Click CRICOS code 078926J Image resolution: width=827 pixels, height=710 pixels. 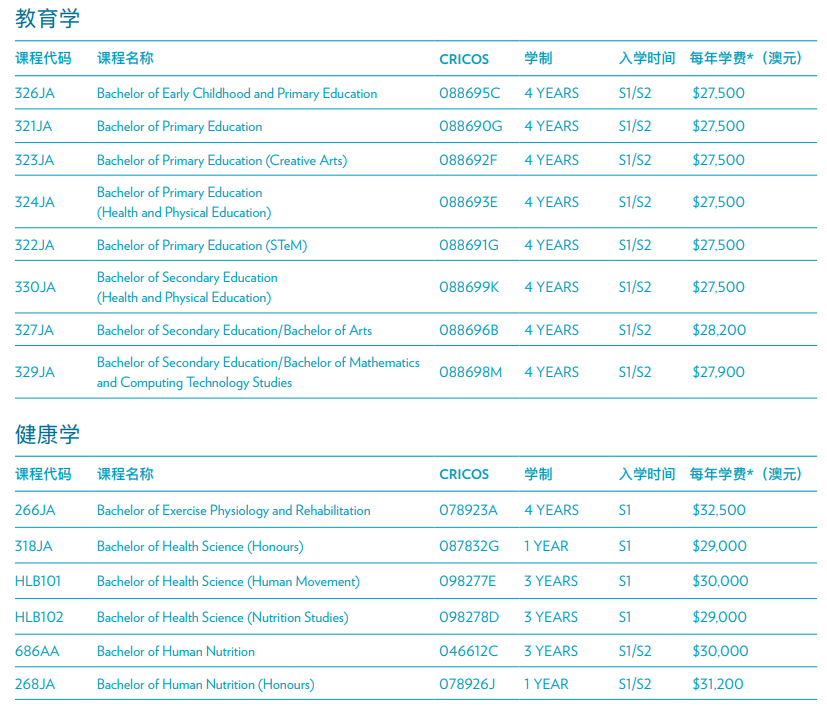click(x=467, y=685)
